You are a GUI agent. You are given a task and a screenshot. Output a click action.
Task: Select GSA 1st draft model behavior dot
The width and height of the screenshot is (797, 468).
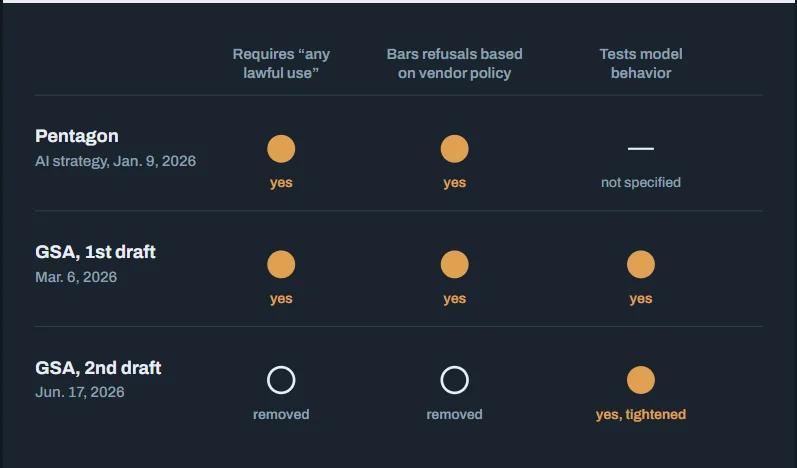tap(641, 264)
